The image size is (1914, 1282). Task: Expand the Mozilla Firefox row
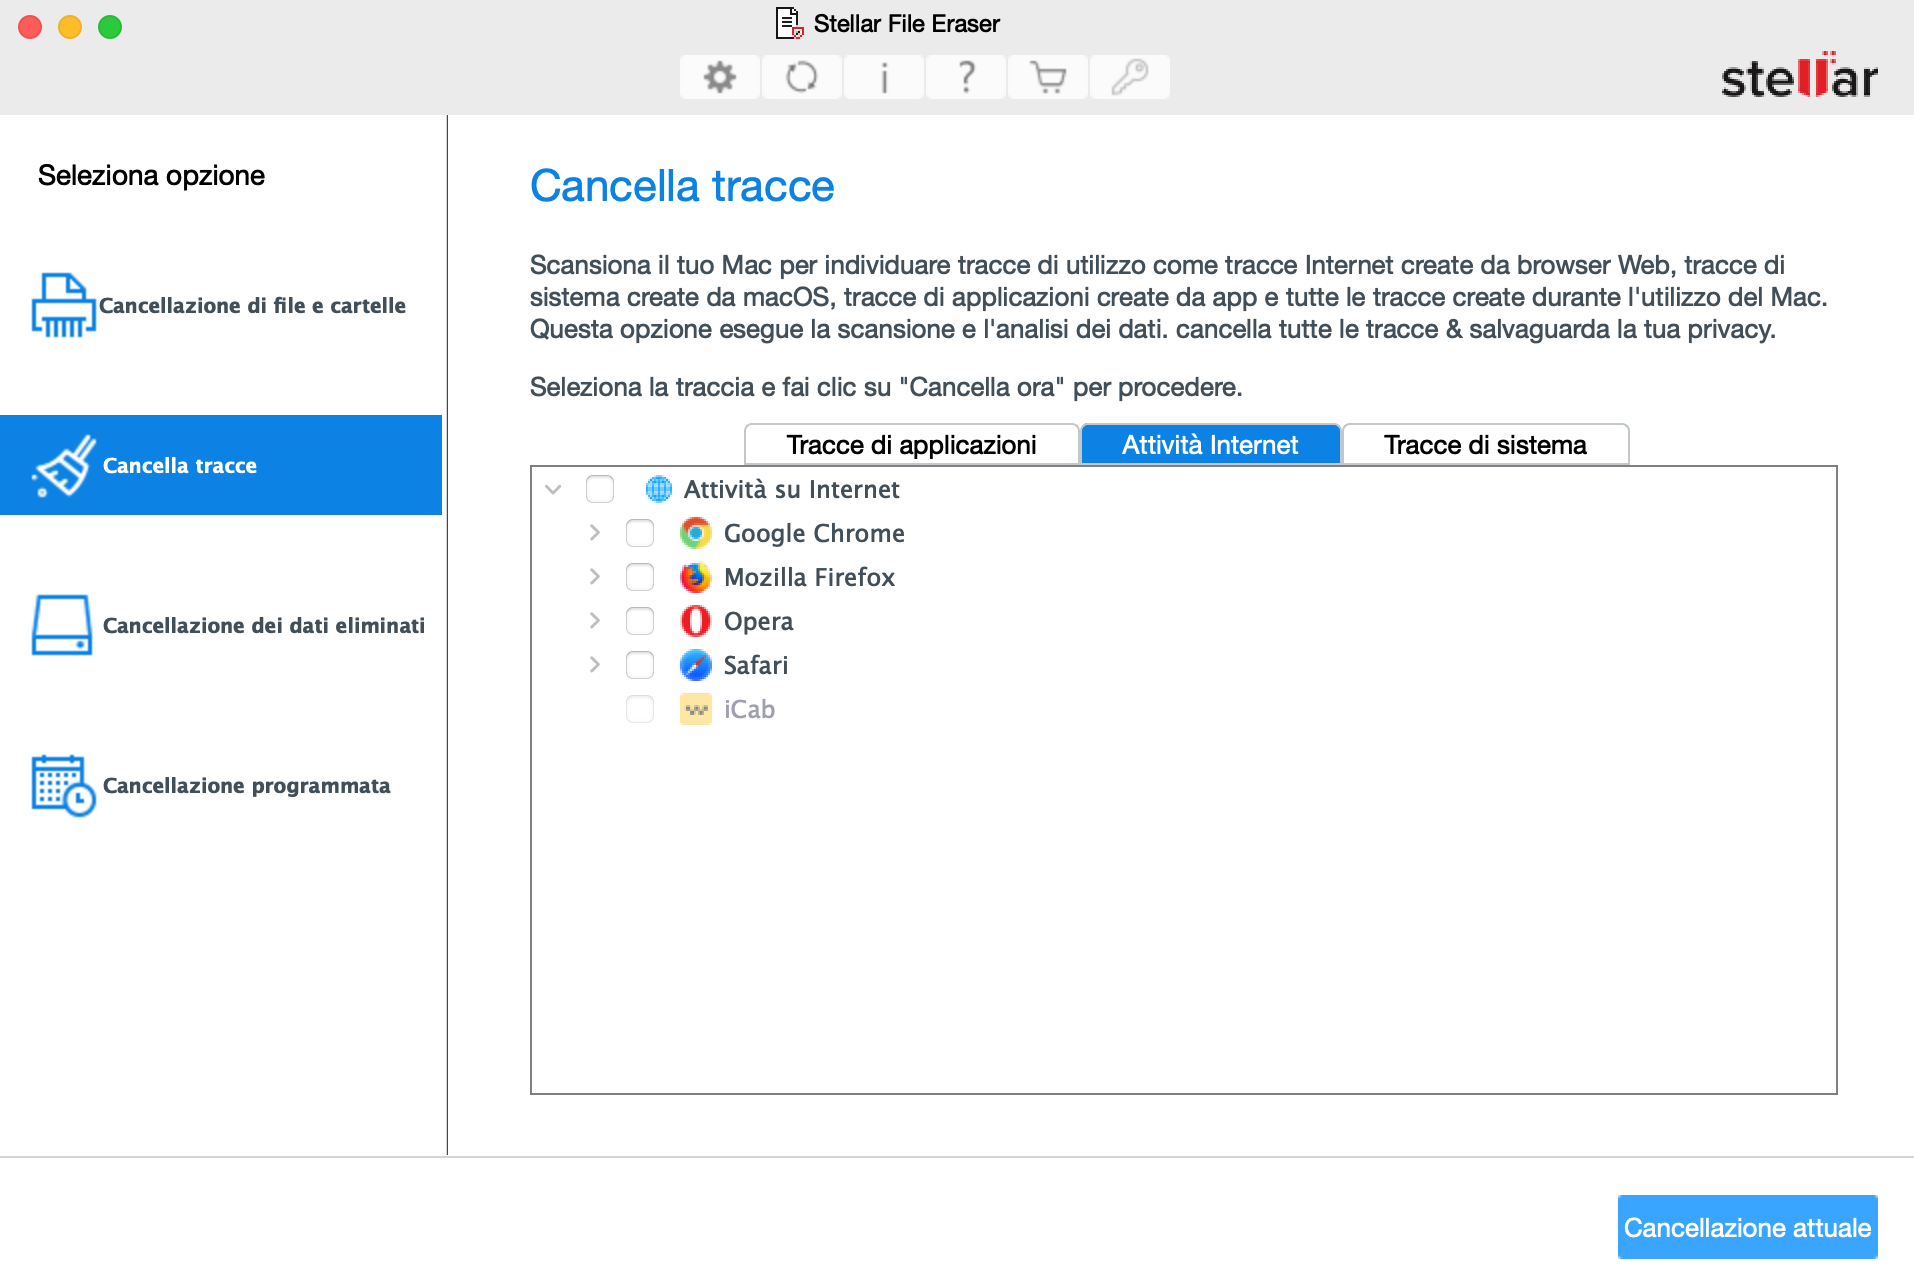595,577
